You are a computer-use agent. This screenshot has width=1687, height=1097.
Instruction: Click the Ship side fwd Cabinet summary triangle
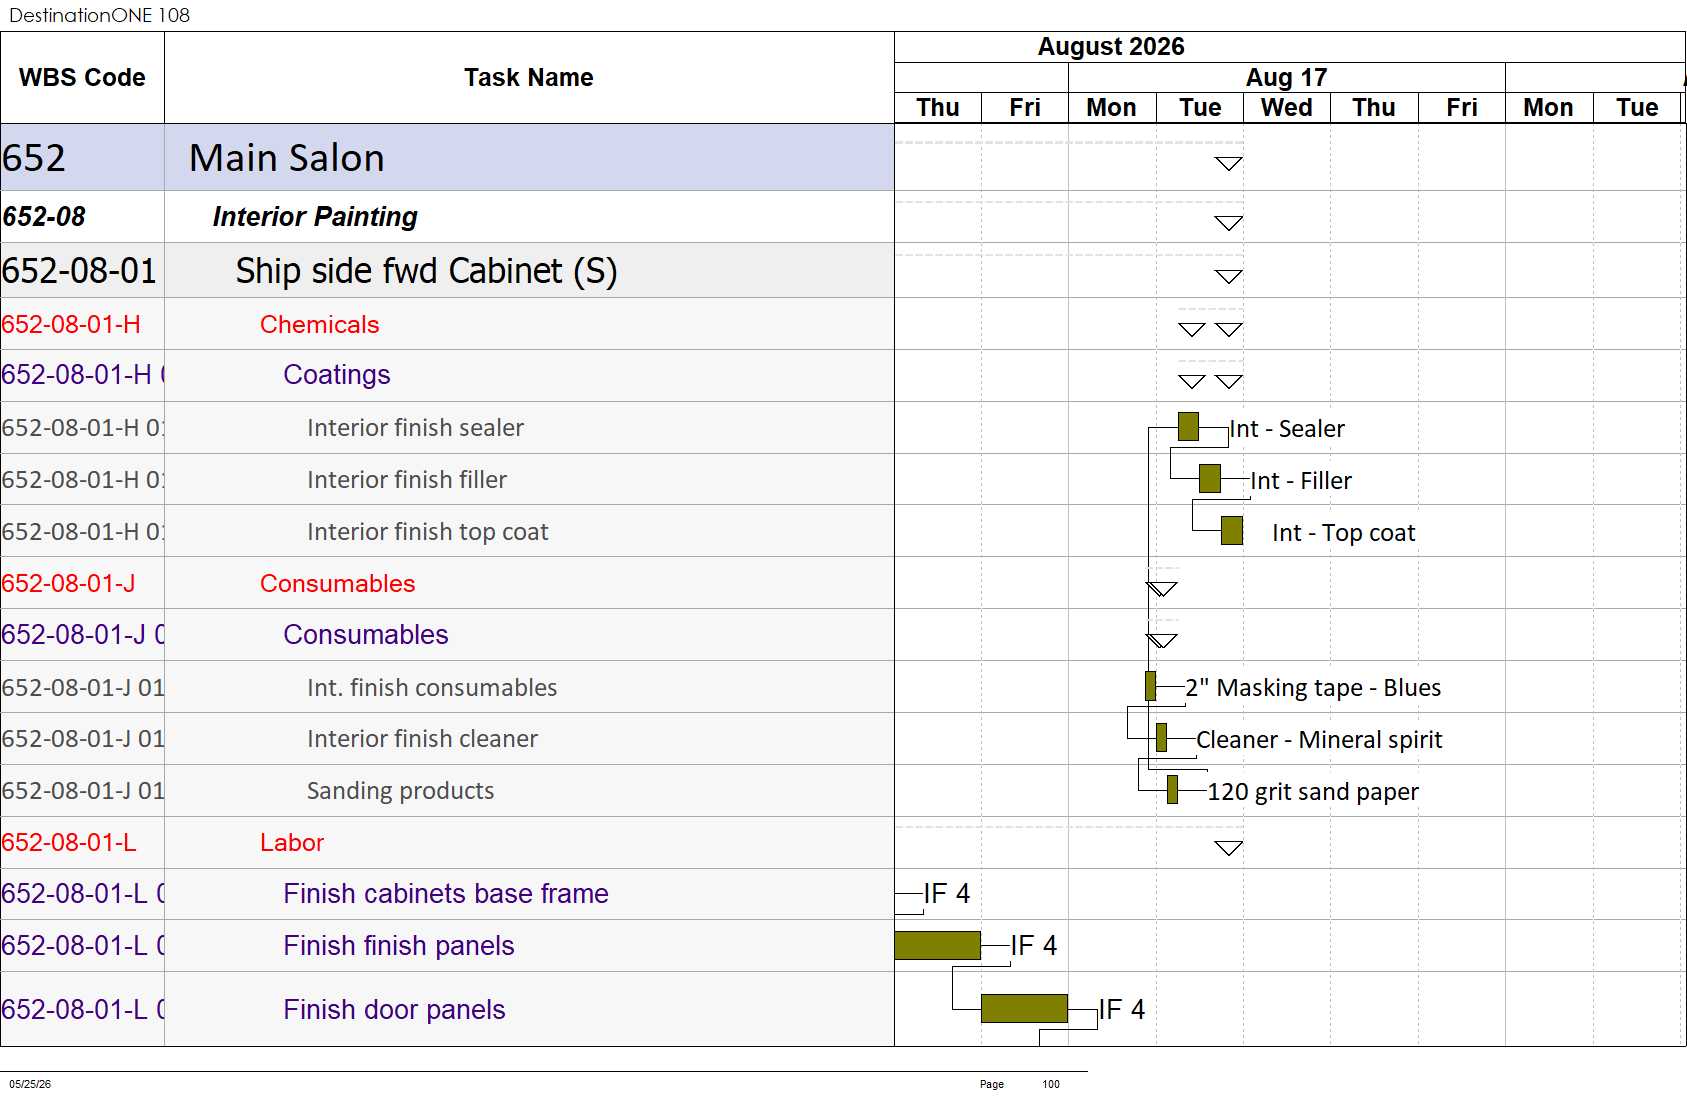[1228, 277]
